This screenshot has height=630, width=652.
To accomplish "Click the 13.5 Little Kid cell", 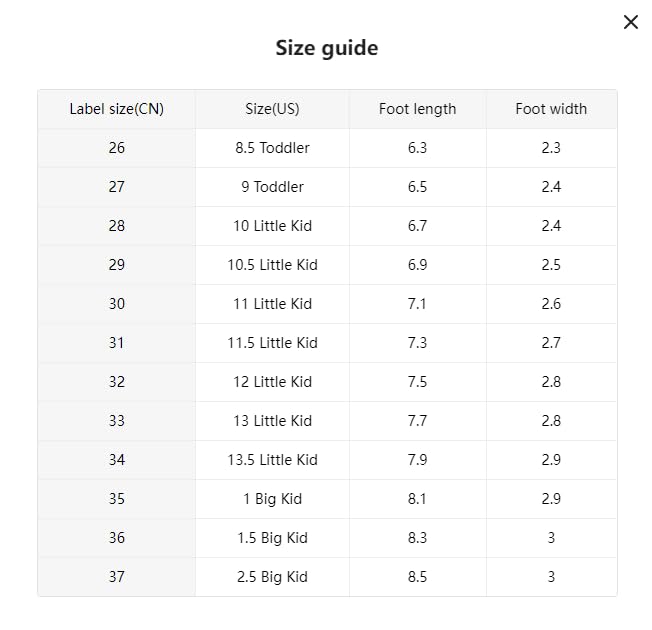I will click(272, 460).
